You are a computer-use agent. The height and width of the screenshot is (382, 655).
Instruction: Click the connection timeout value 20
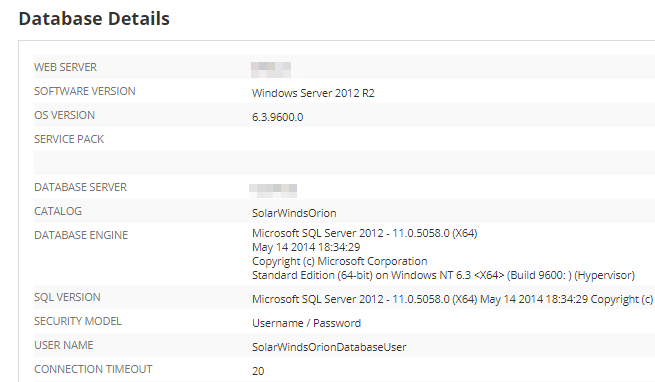point(258,371)
